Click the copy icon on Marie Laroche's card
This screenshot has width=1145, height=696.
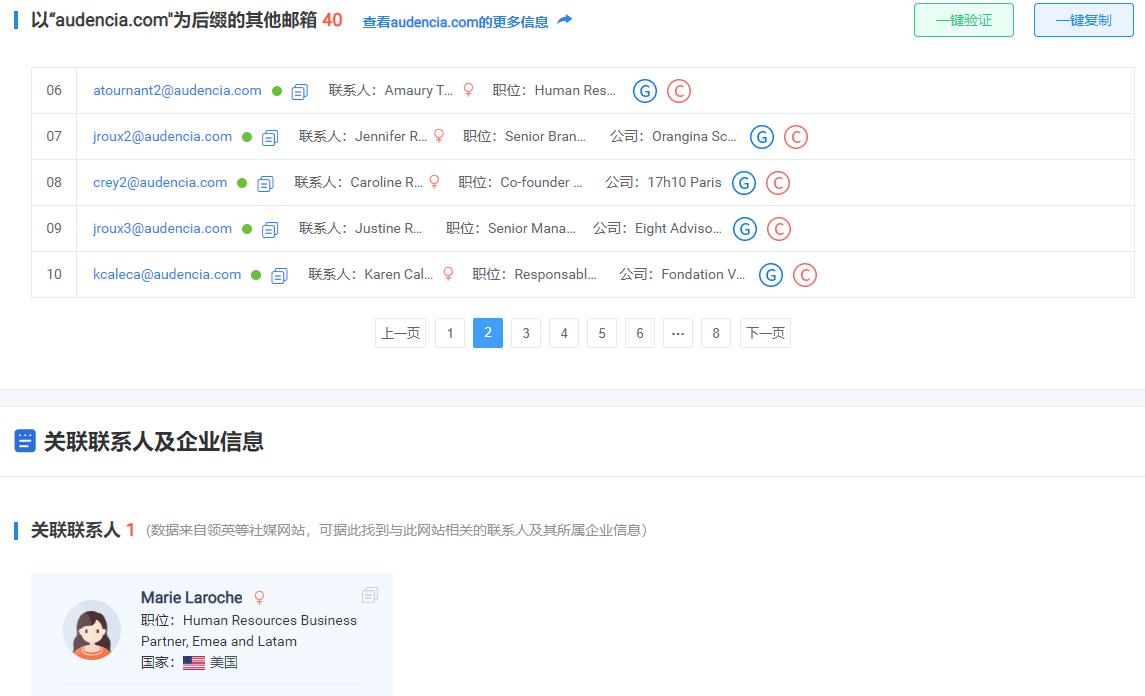370,594
